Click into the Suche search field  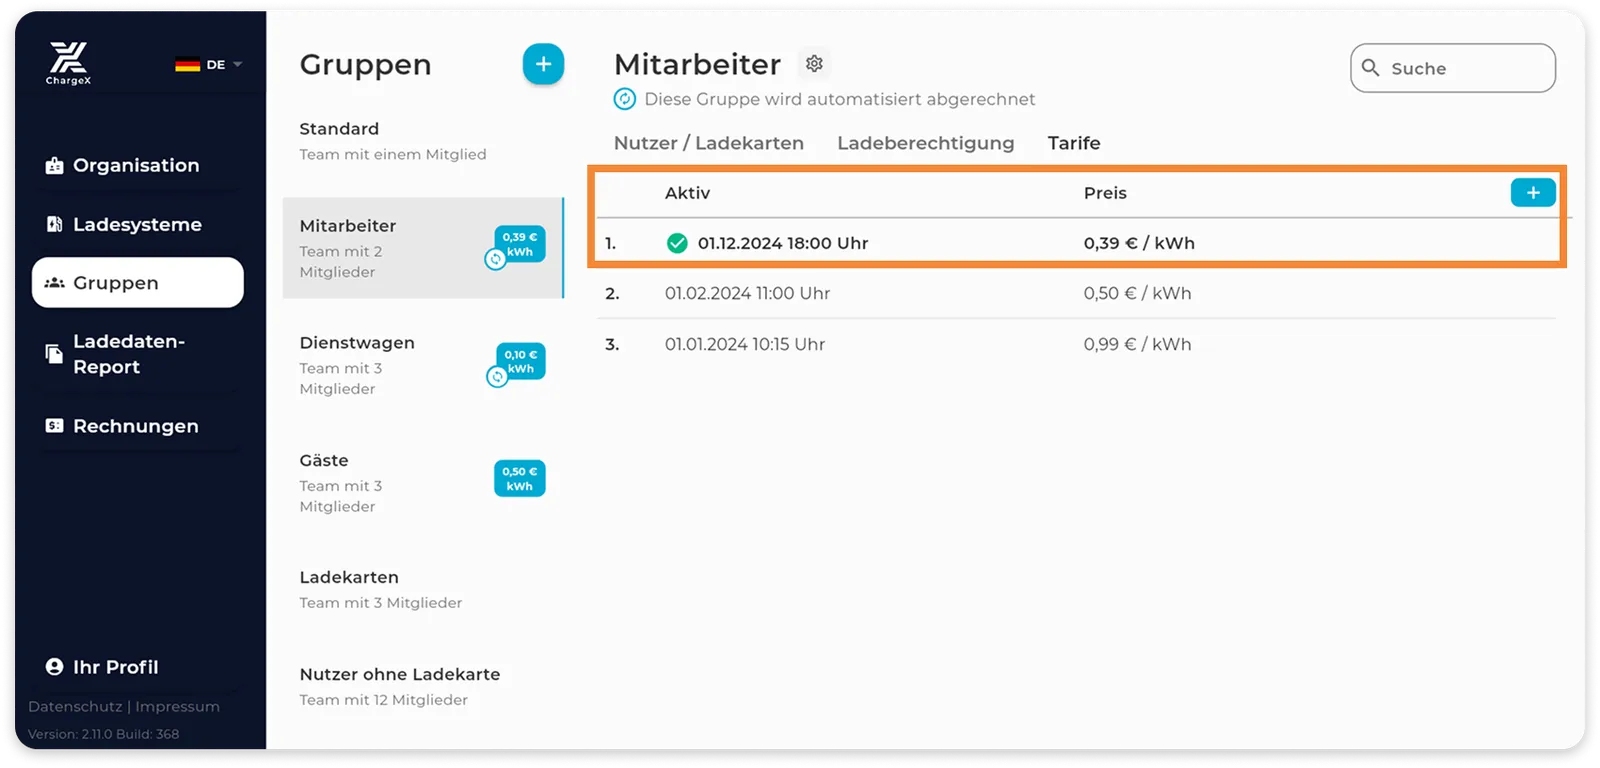(1453, 68)
